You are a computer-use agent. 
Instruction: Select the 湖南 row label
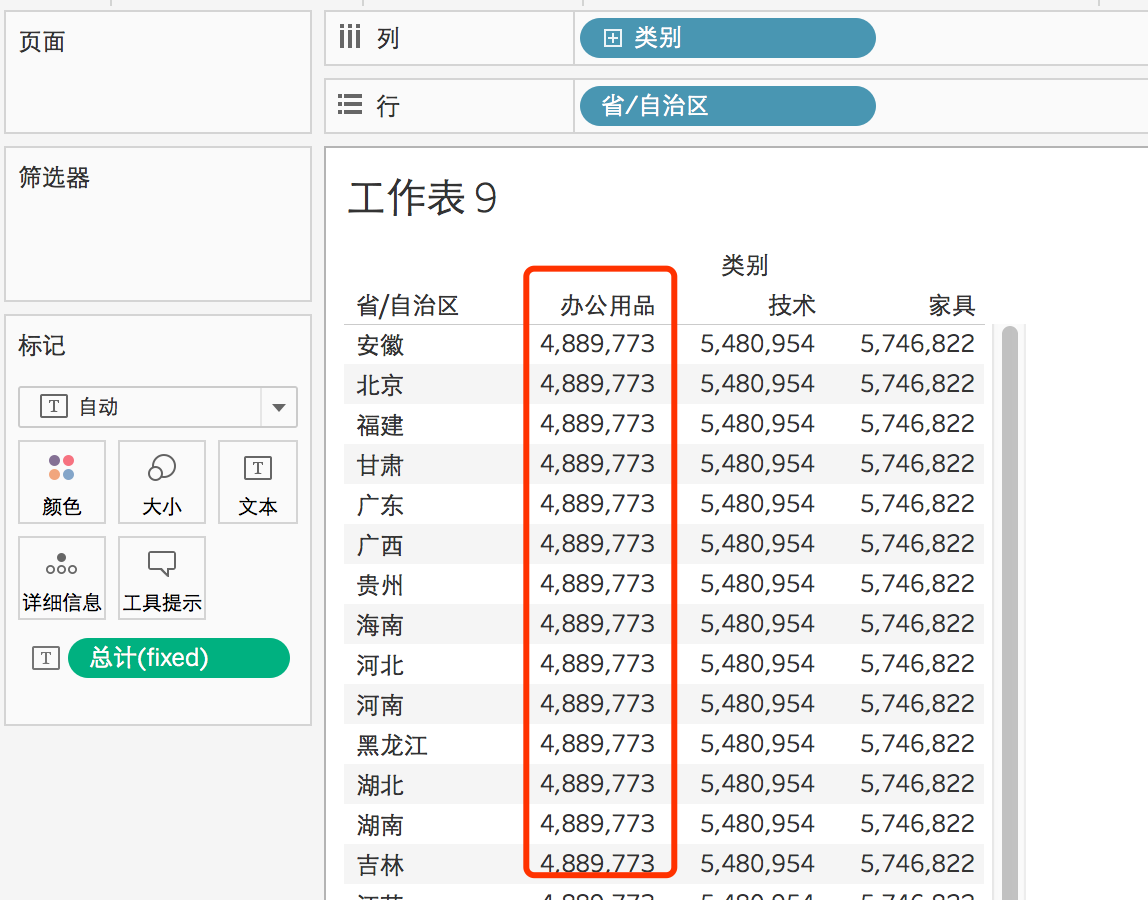[x=380, y=825]
